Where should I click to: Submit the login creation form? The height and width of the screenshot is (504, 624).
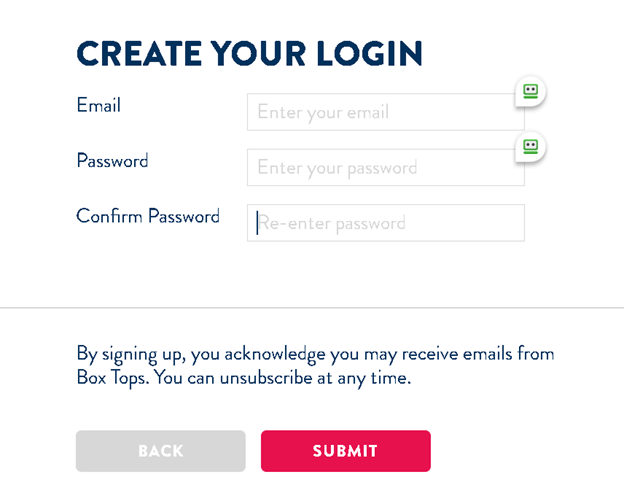pyautogui.click(x=346, y=451)
